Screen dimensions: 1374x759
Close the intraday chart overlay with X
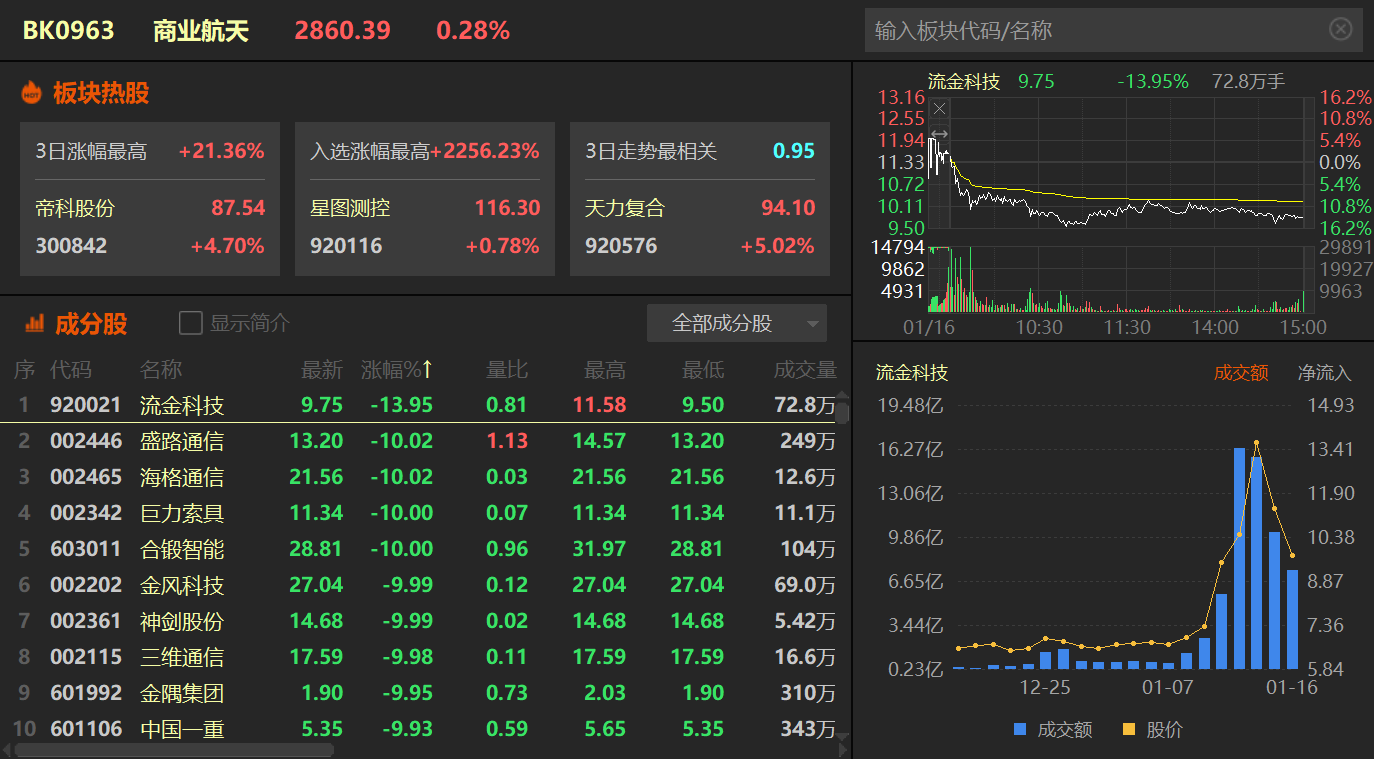(939, 108)
